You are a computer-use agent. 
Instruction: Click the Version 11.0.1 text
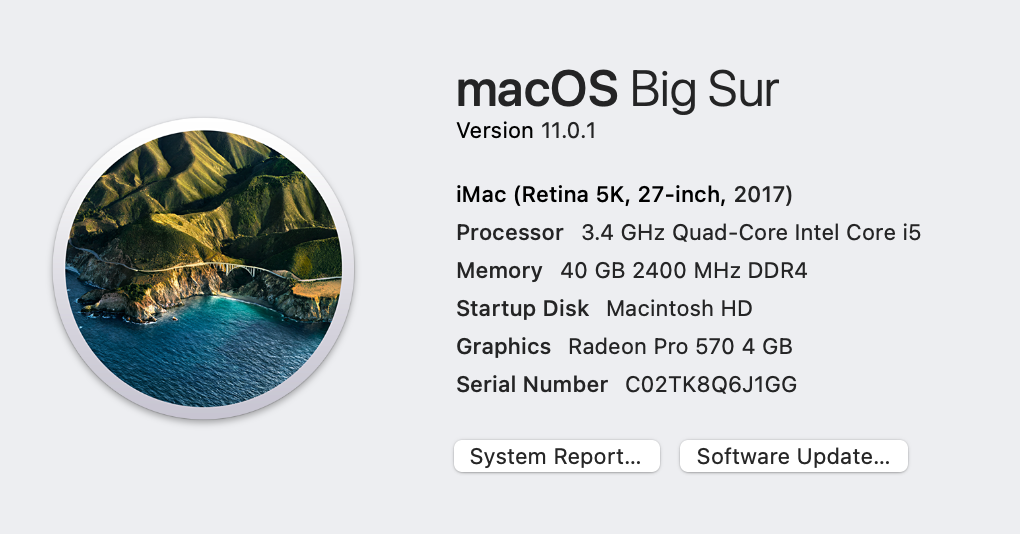526,131
